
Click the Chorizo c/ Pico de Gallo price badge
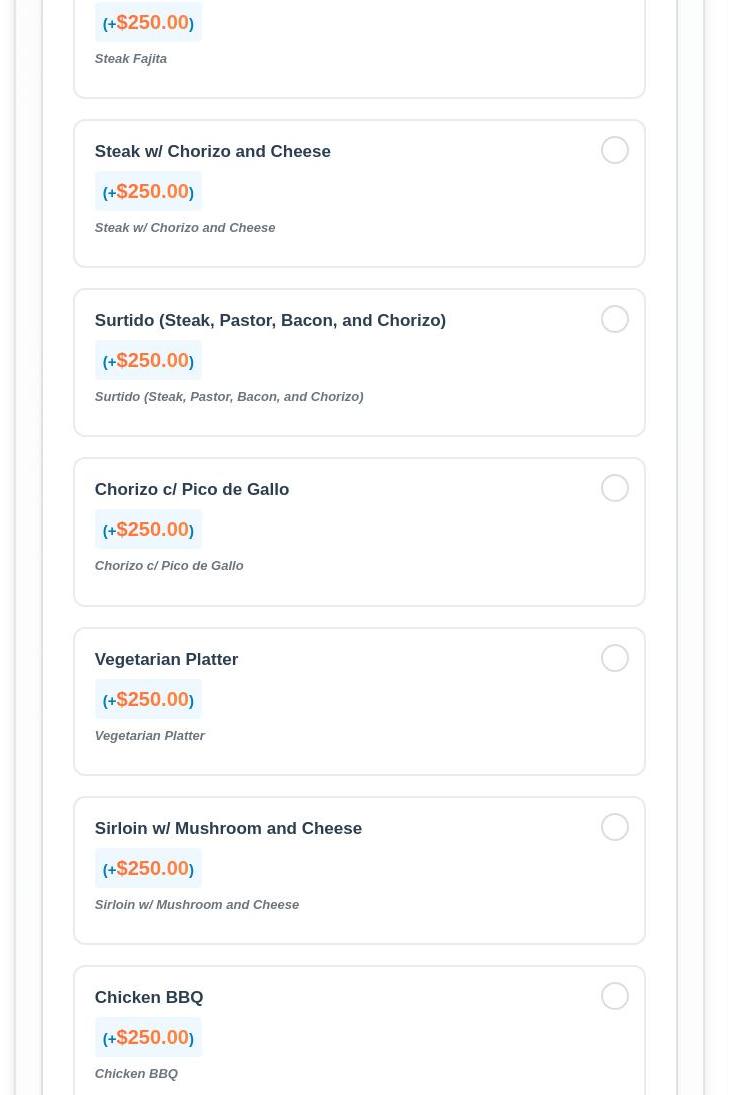click(x=148, y=529)
